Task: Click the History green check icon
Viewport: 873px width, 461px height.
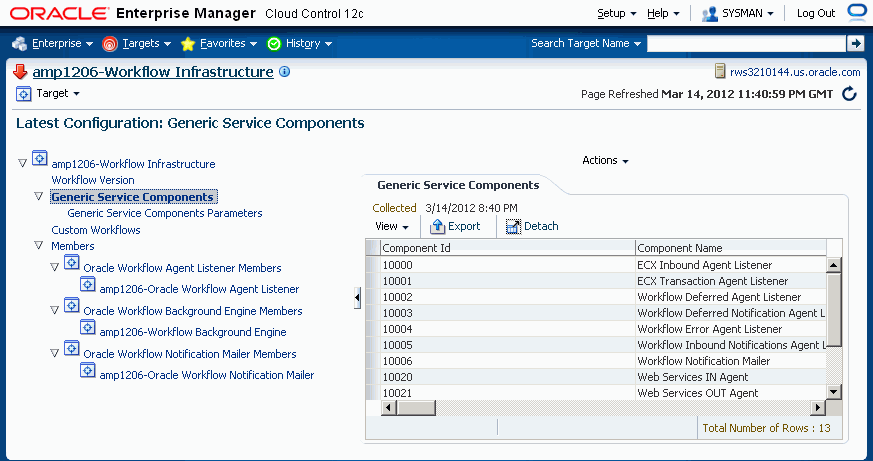Action: (x=274, y=44)
